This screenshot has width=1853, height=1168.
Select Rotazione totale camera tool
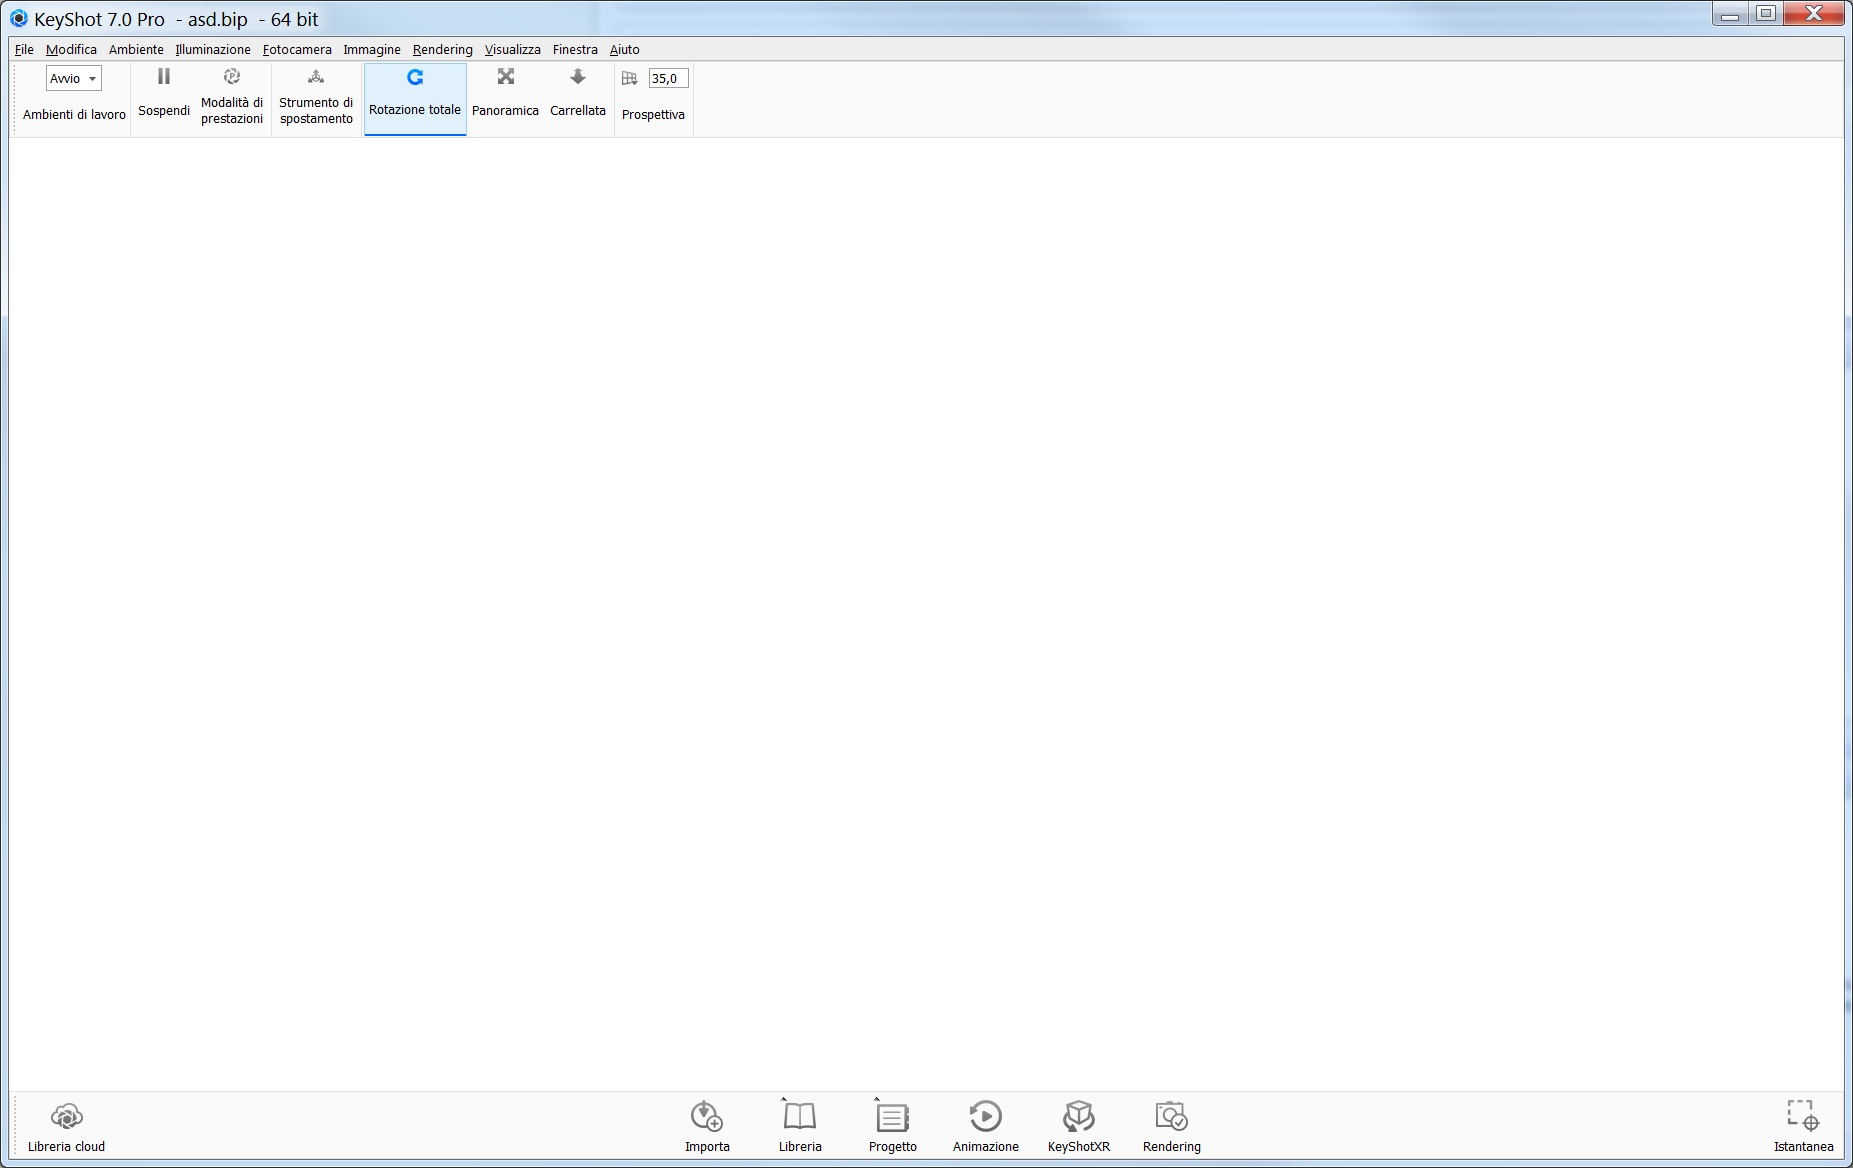(415, 97)
